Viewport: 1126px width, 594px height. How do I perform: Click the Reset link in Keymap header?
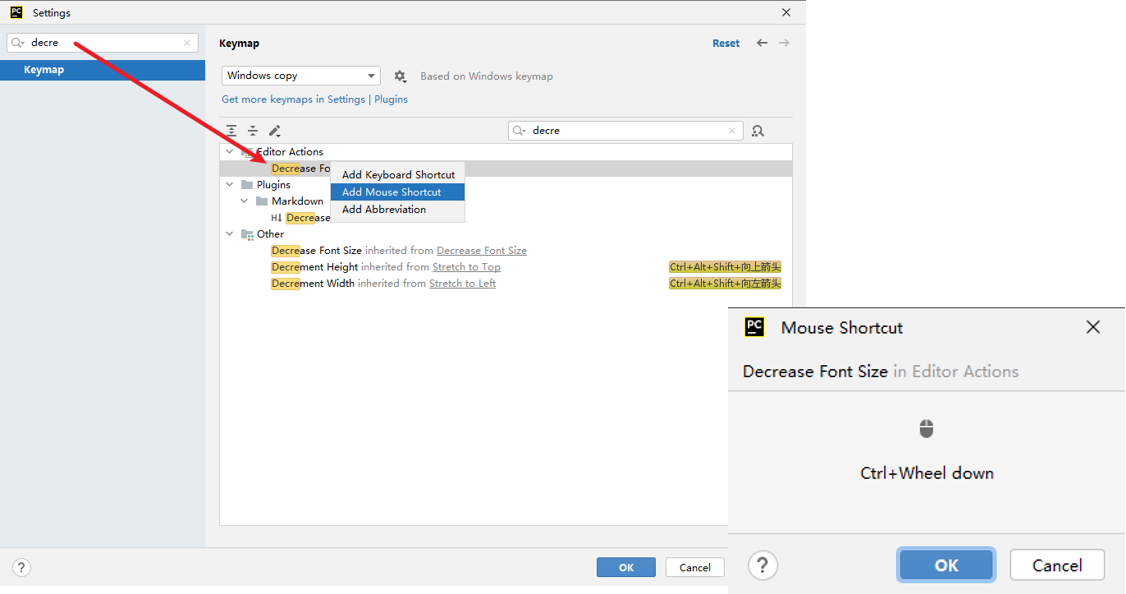click(726, 43)
